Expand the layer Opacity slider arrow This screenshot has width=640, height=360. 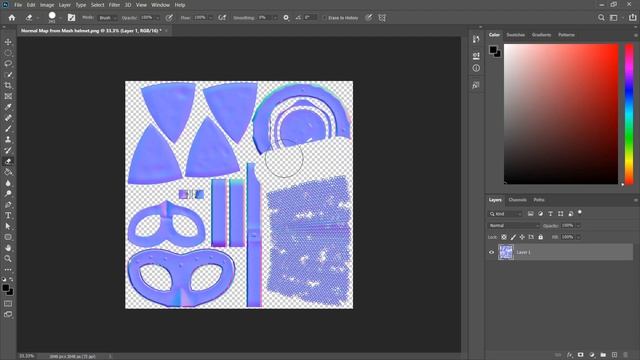tap(578, 226)
